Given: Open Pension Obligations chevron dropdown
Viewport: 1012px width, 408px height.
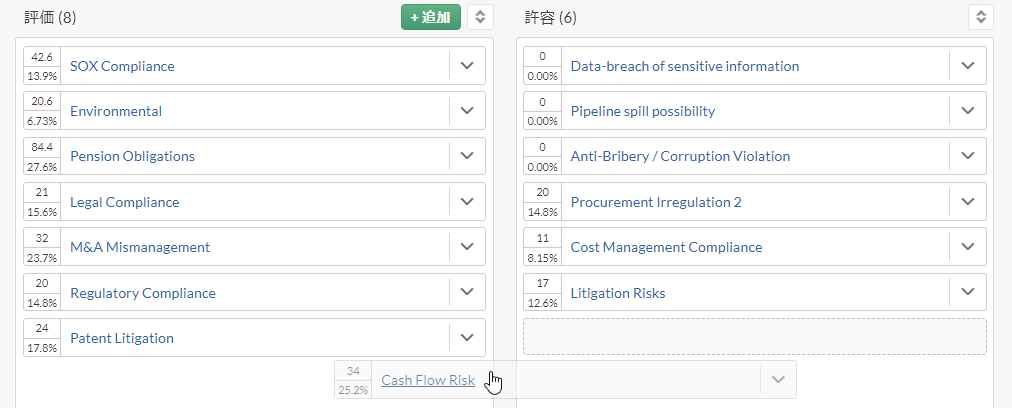Looking at the screenshot, I should (x=467, y=156).
